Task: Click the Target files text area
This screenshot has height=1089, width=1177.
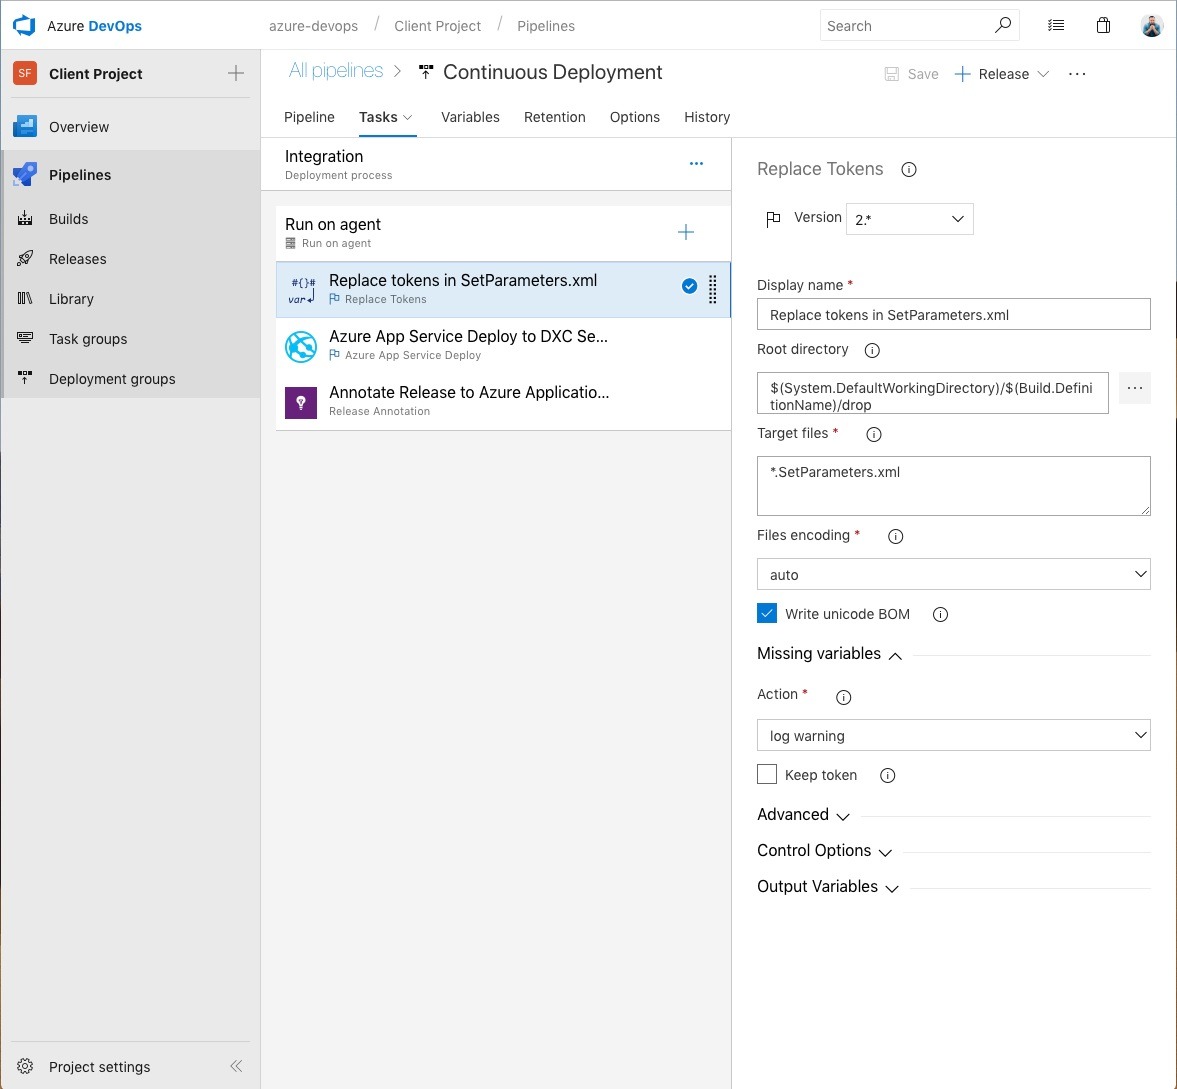Action: click(x=953, y=486)
